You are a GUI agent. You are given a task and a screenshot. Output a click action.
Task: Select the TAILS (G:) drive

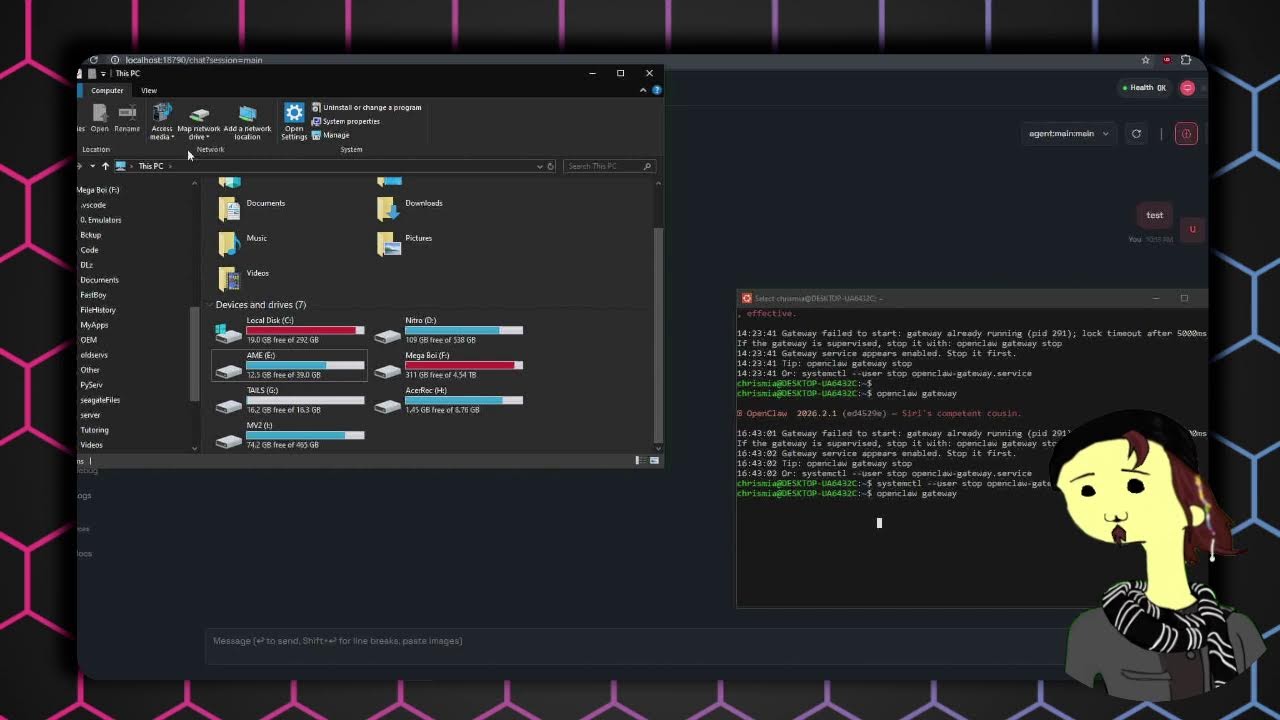[x=290, y=400]
